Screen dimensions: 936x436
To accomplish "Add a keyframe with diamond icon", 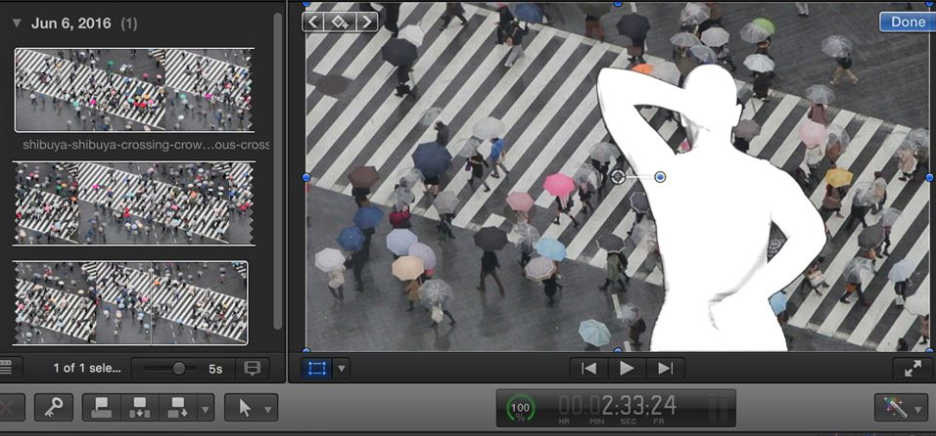I will 340,21.
